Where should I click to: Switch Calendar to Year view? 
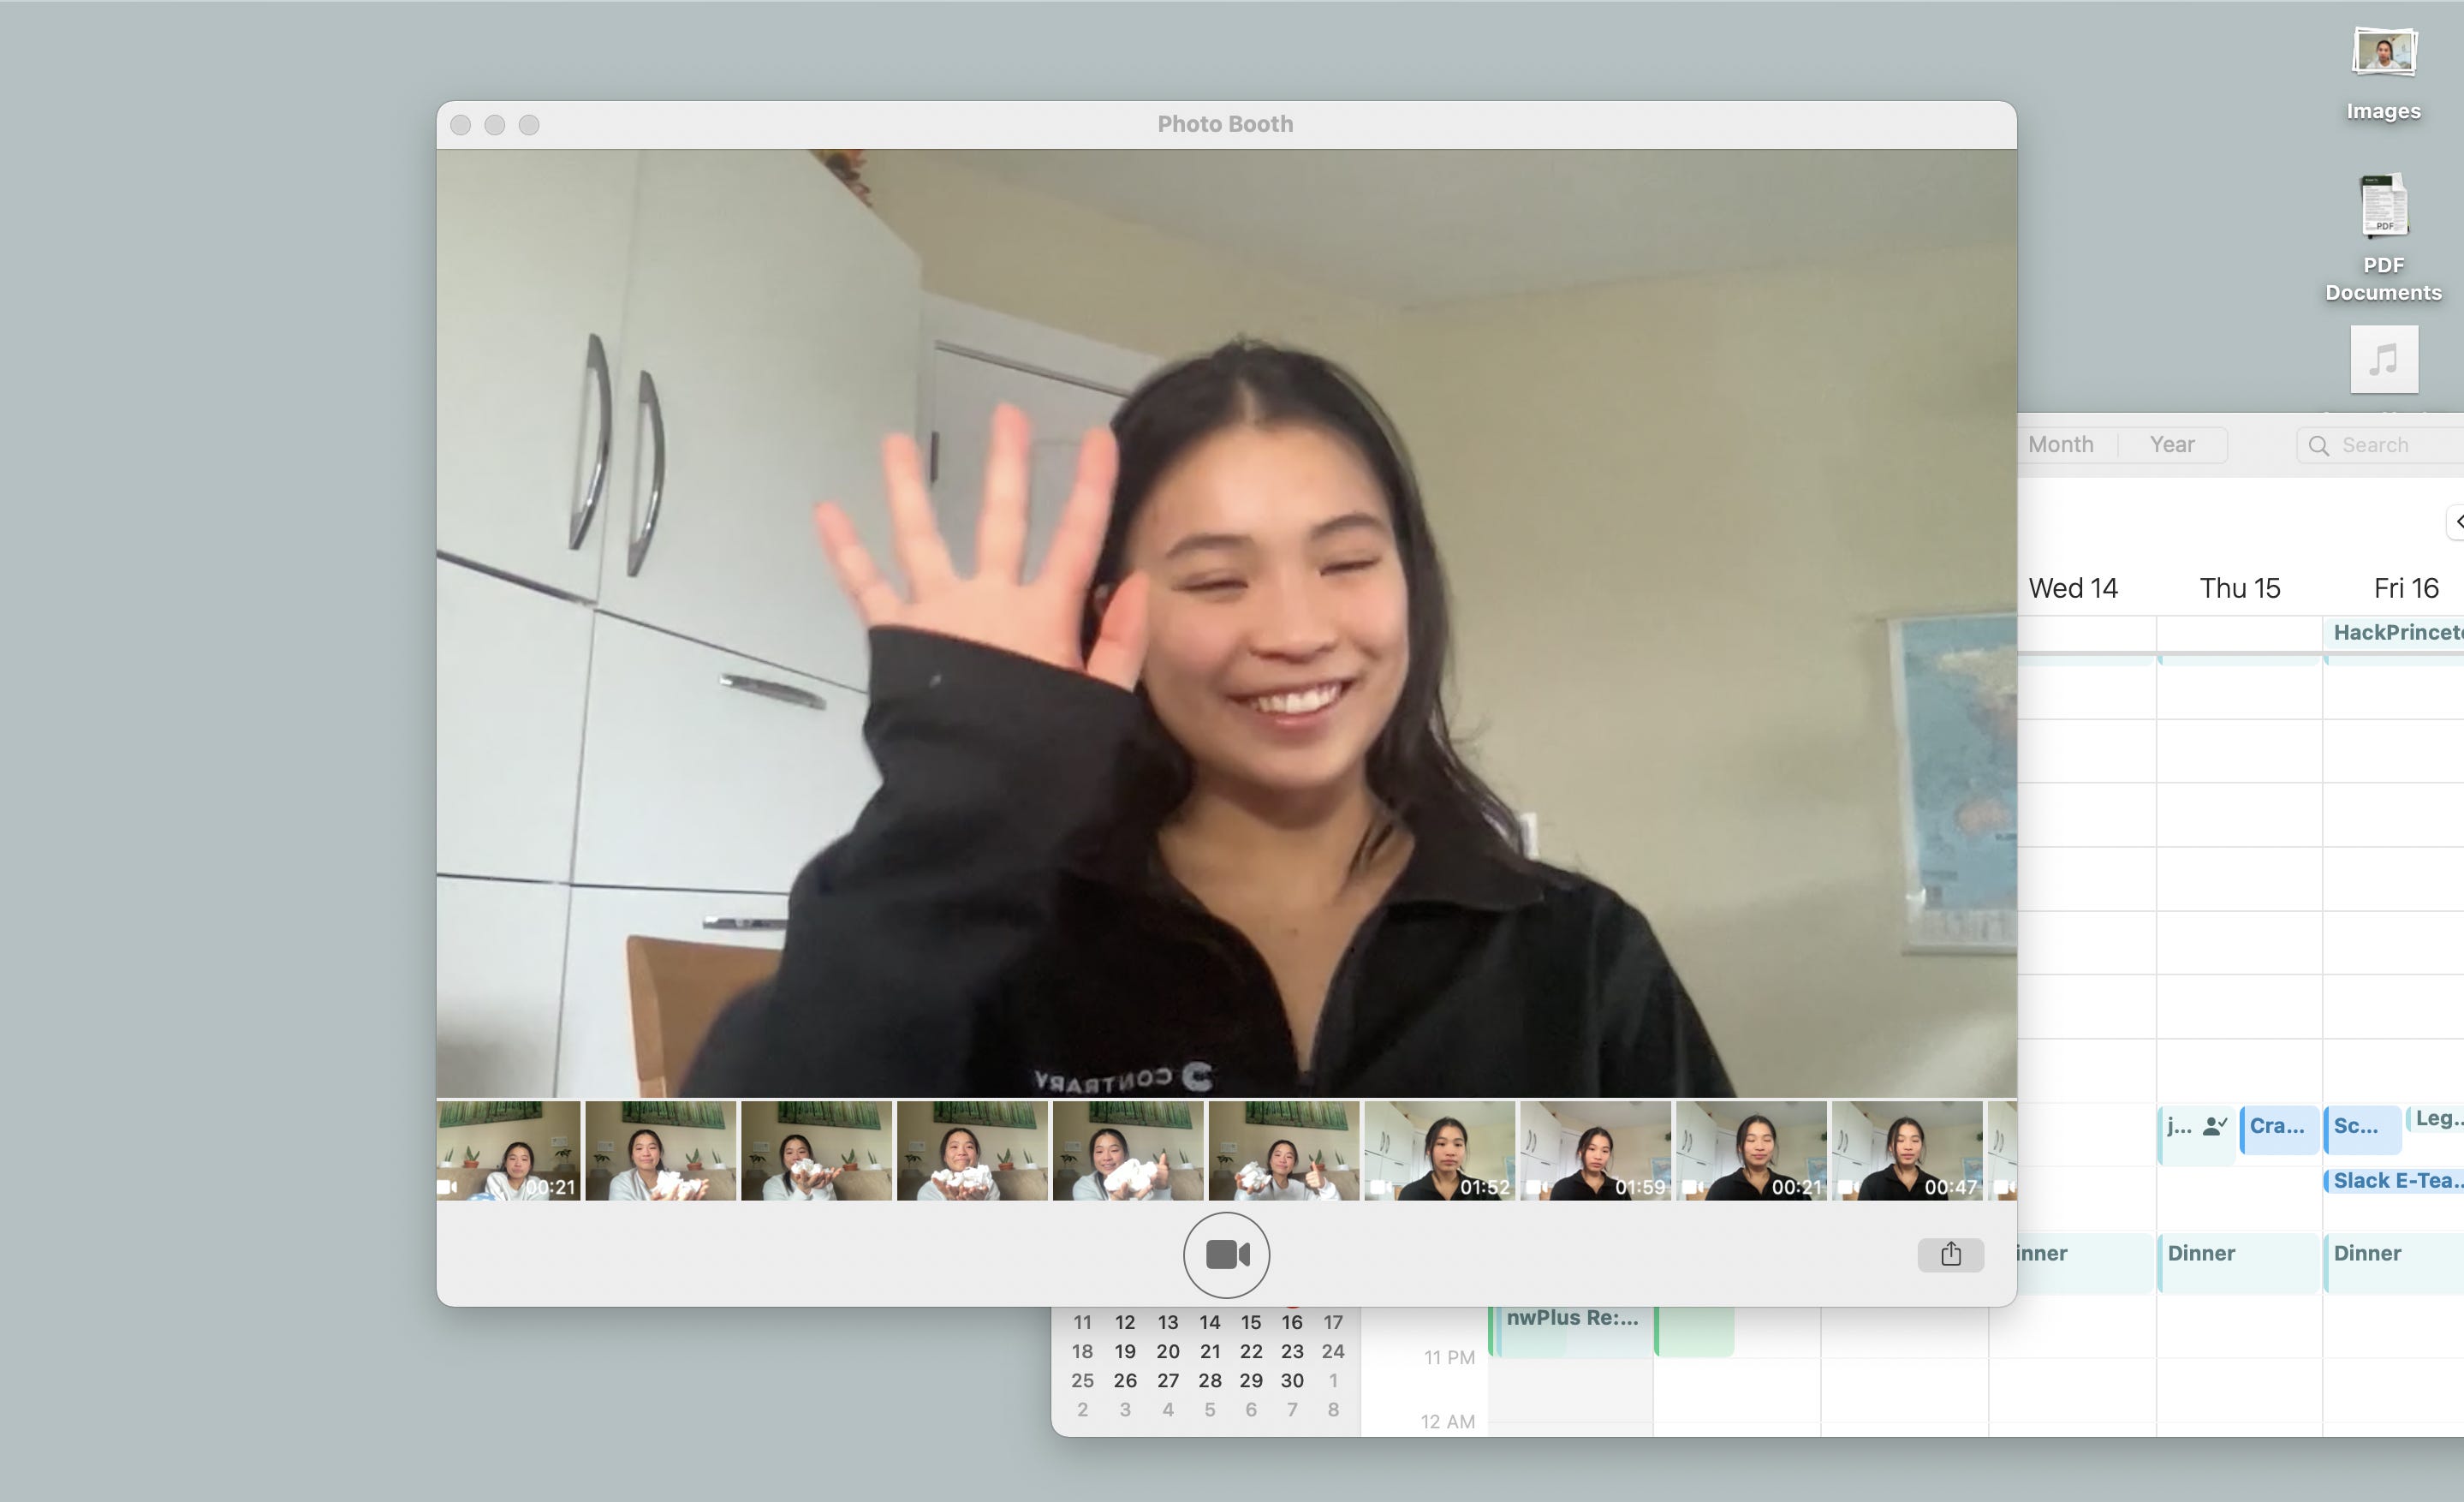pyautogui.click(x=2172, y=444)
